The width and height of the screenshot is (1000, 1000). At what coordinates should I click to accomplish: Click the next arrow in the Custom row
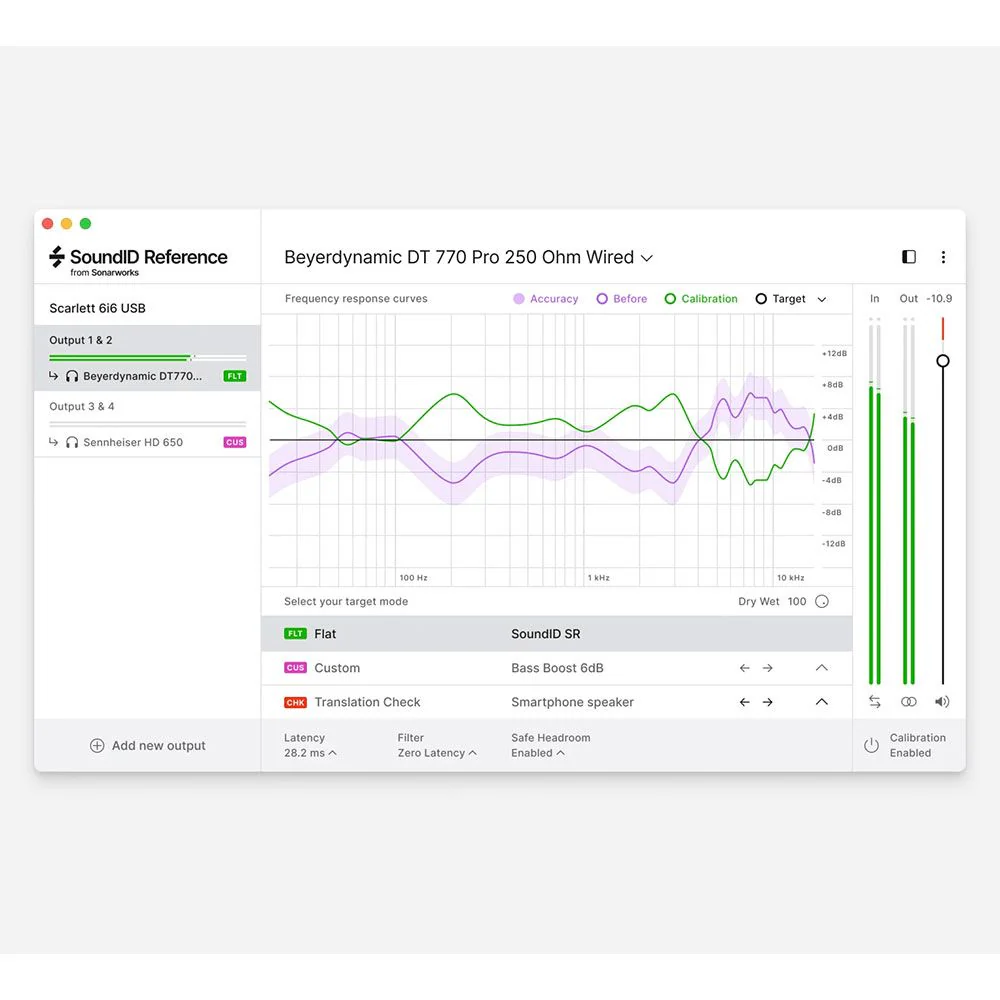click(768, 668)
